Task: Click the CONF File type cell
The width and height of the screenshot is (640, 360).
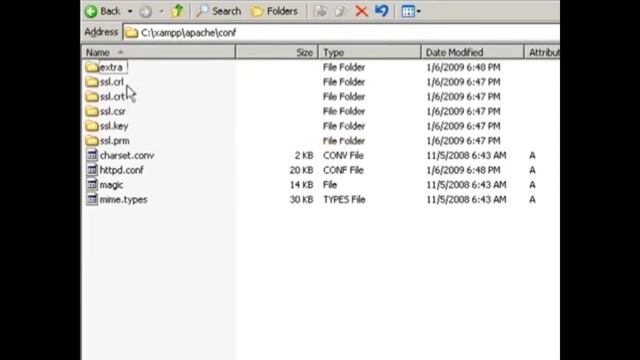Action: tap(343, 170)
